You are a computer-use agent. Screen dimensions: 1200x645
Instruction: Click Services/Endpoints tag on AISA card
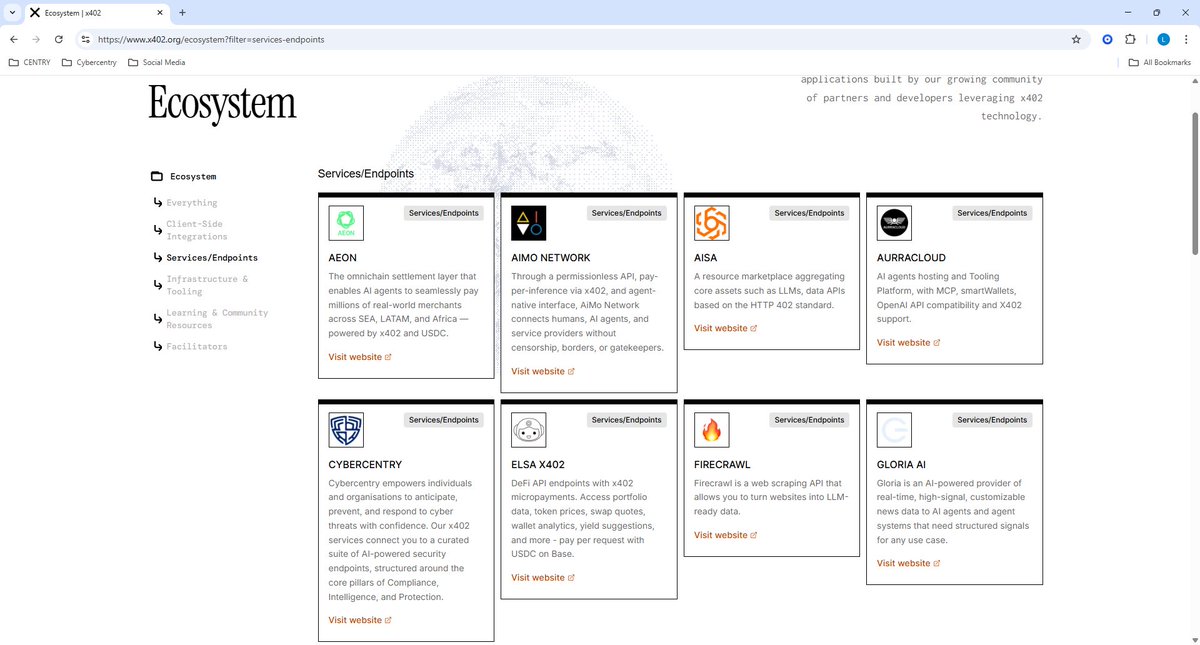point(809,213)
